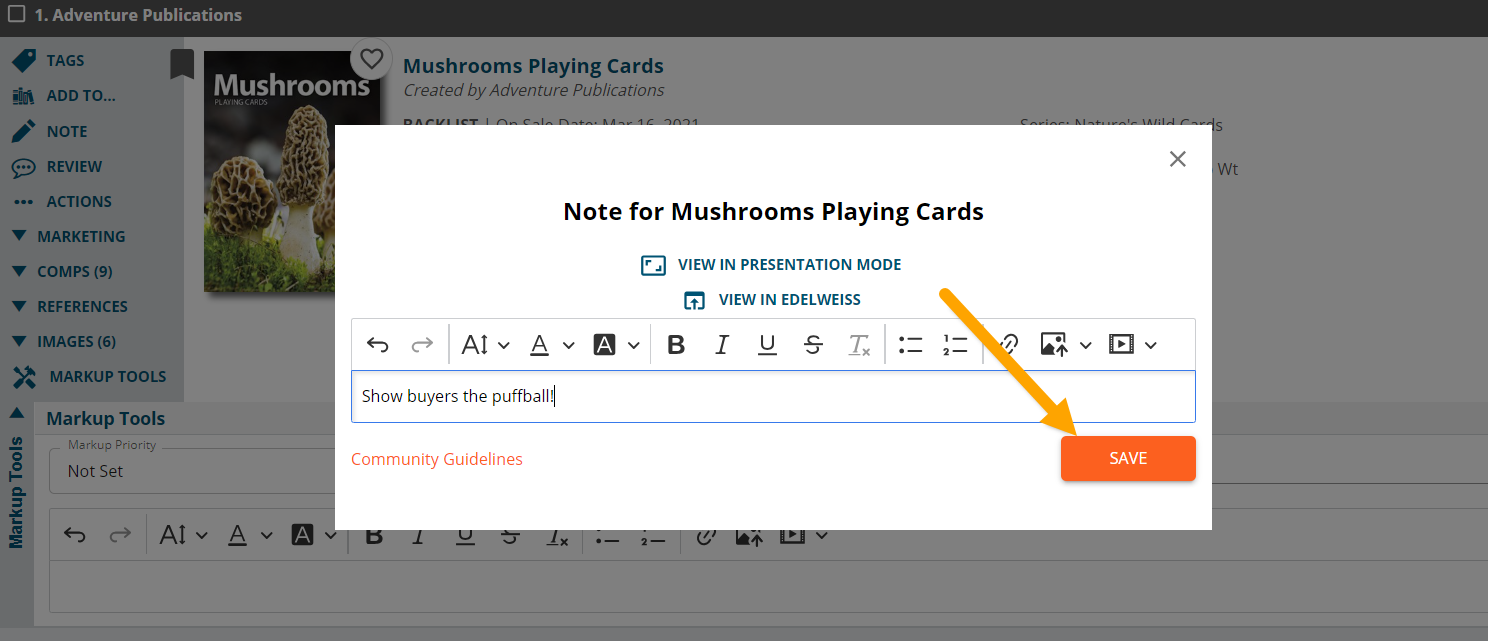Image resolution: width=1488 pixels, height=641 pixels.
Task: Open font color dropdown in the note dialog
Action: tap(552, 345)
